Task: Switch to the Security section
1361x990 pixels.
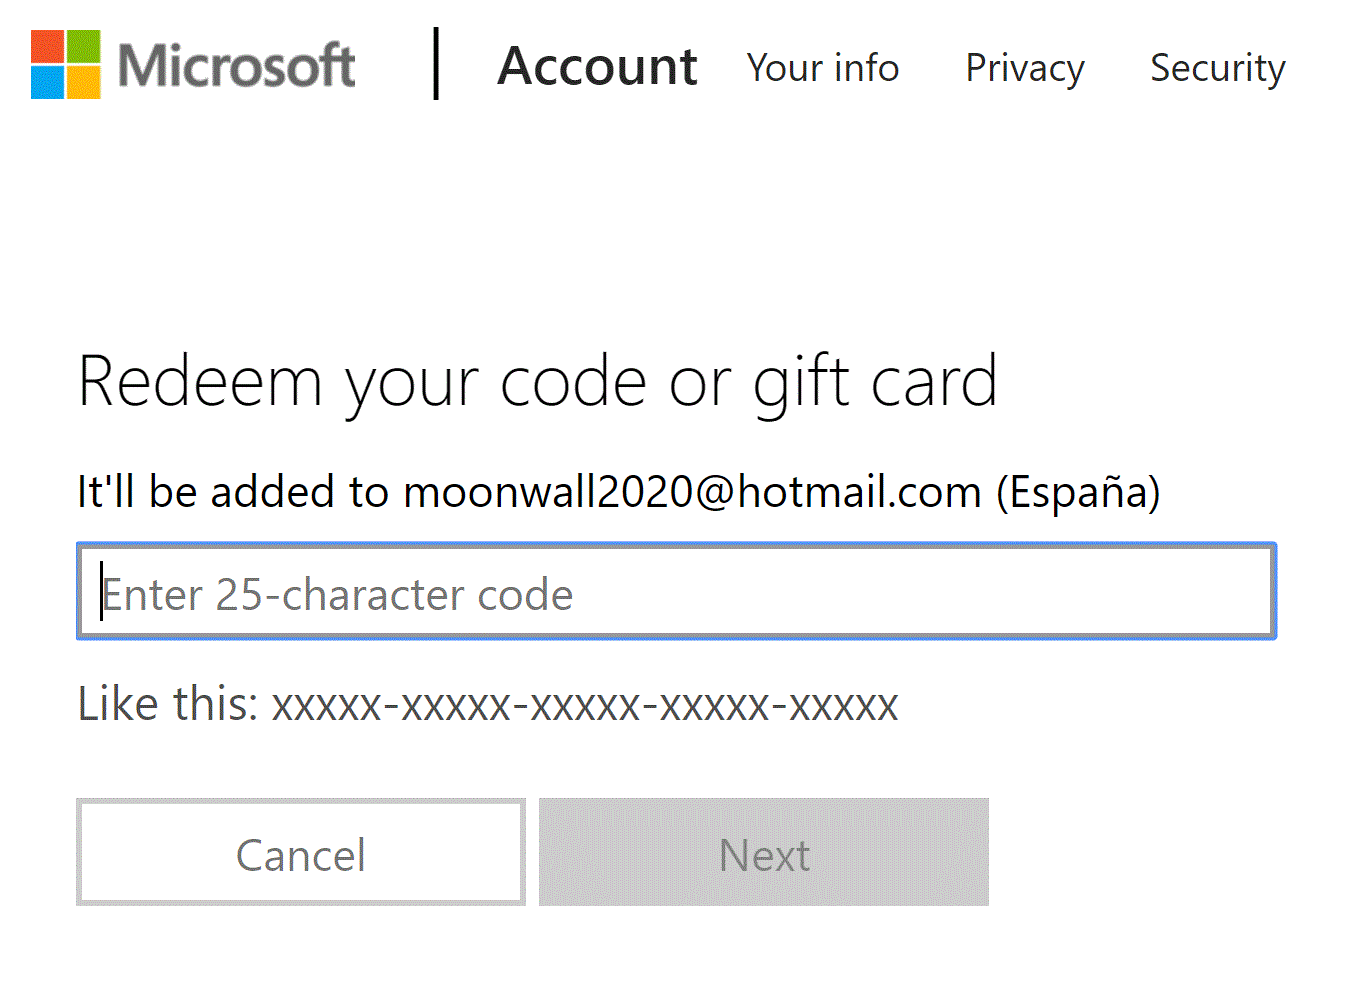Action: pos(1217,68)
